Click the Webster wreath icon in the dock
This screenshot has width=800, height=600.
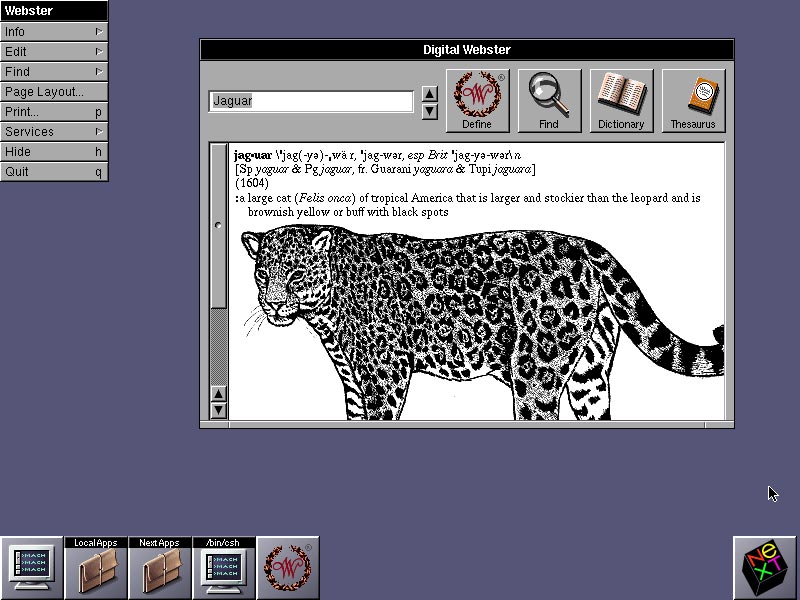(x=288, y=567)
